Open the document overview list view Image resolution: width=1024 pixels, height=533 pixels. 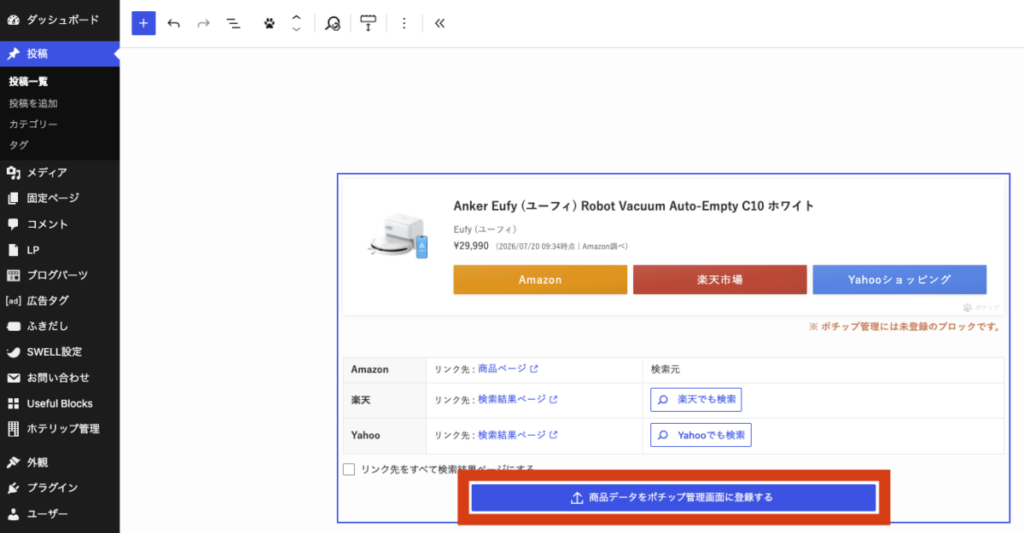pyautogui.click(x=233, y=24)
